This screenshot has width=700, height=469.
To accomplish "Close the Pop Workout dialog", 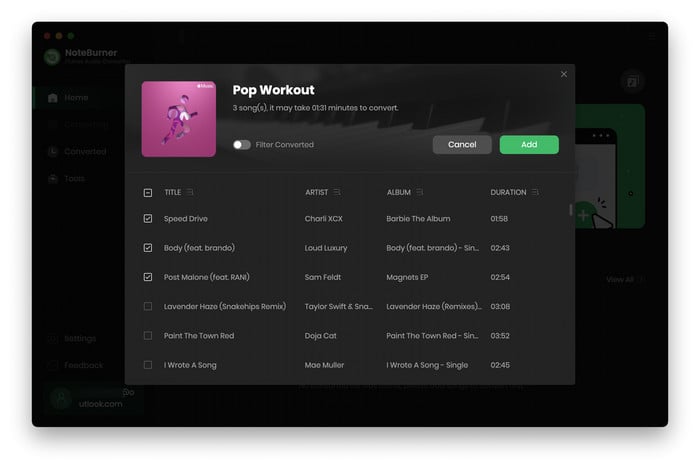I will [564, 74].
